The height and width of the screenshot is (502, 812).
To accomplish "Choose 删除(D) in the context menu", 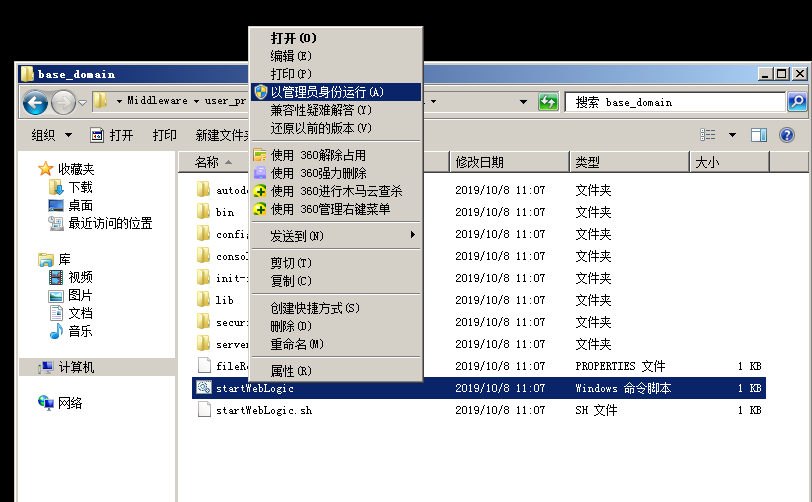I will click(x=336, y=326).
